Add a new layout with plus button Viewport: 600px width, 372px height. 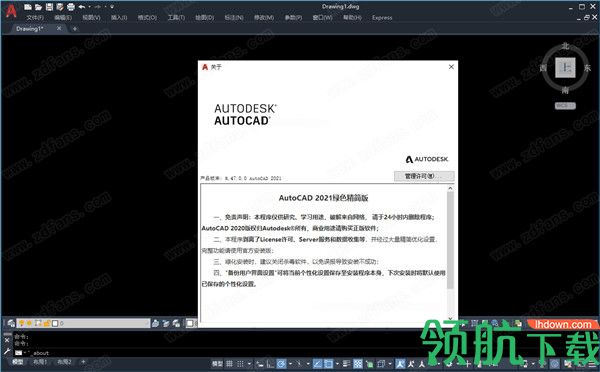tap(83, 362)
